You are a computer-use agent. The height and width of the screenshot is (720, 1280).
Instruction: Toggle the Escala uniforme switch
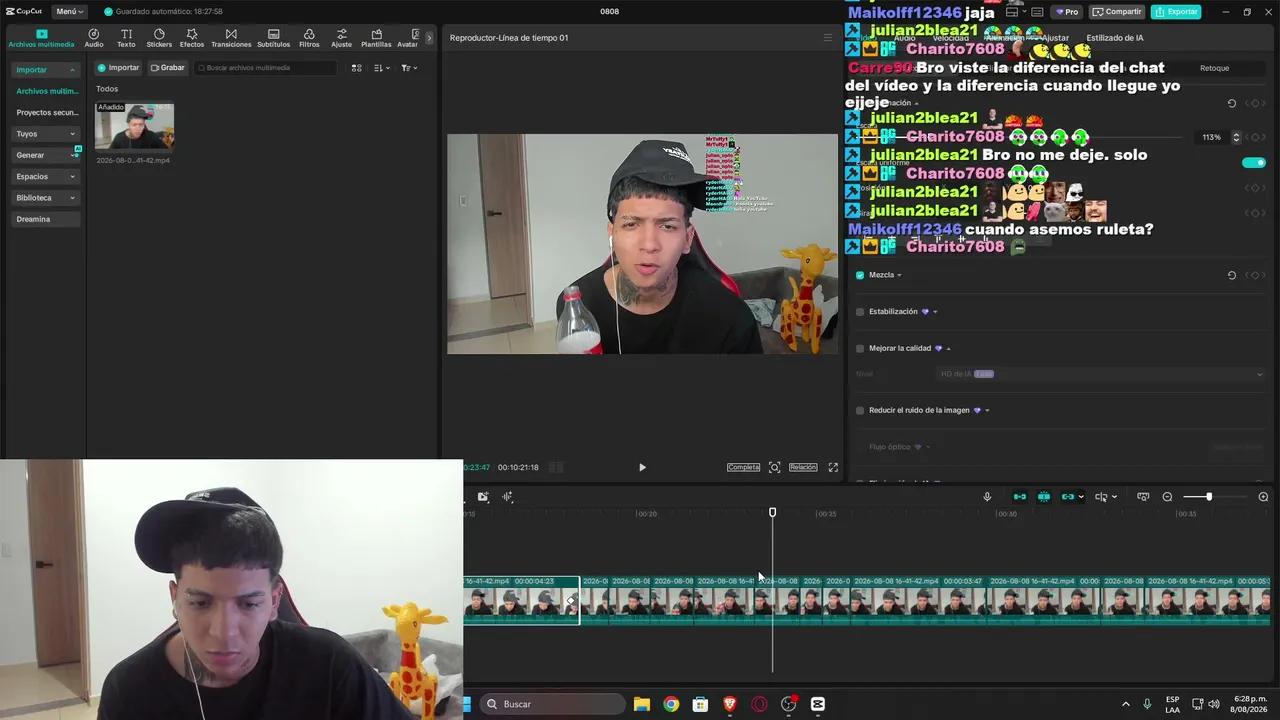1253,162
